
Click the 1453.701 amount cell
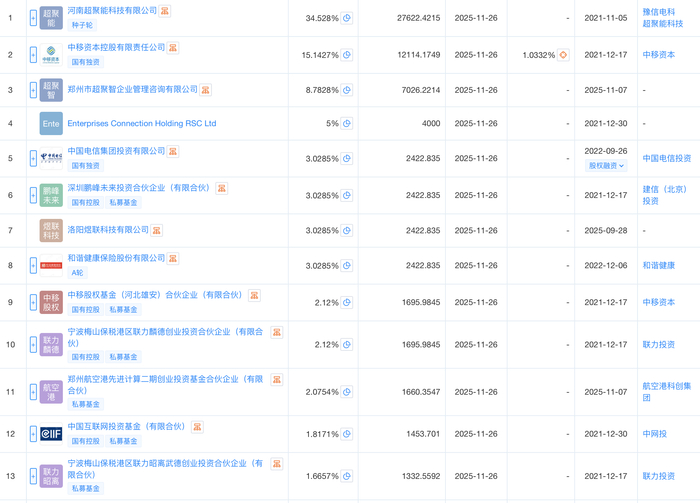(x=423, y=434)
